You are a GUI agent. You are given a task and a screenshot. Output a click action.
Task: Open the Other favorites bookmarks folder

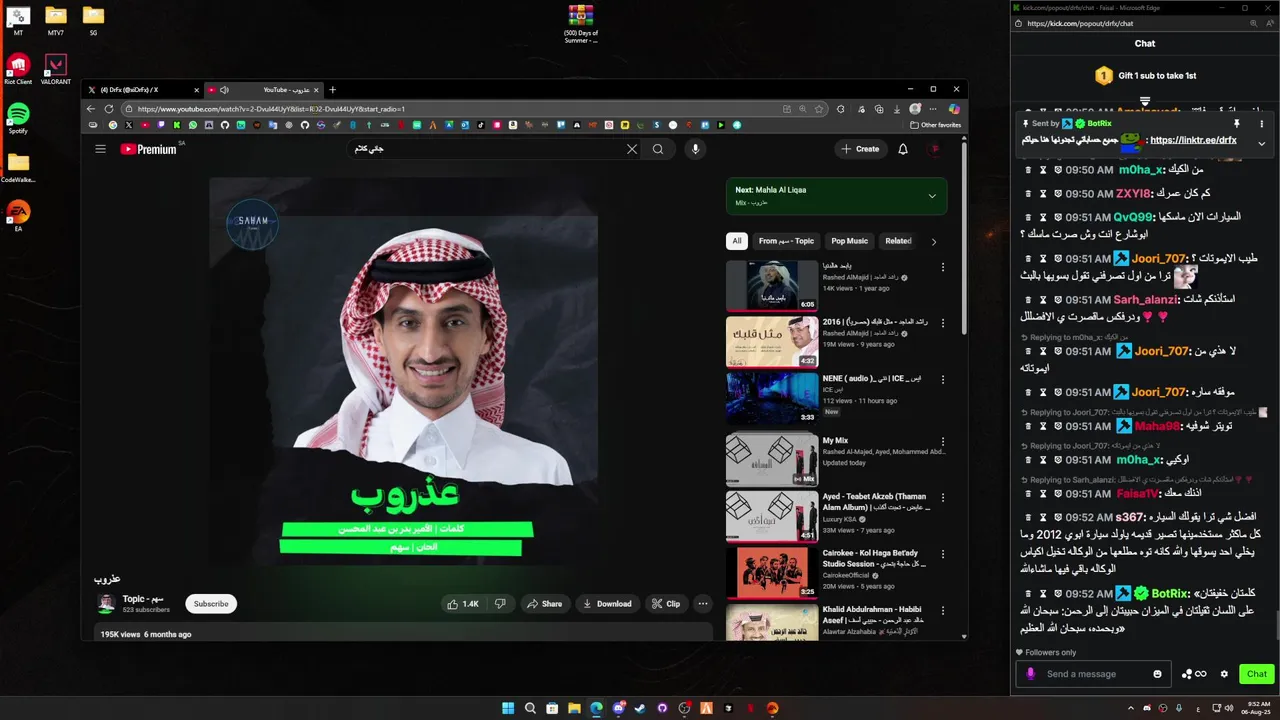coord(935,125)
